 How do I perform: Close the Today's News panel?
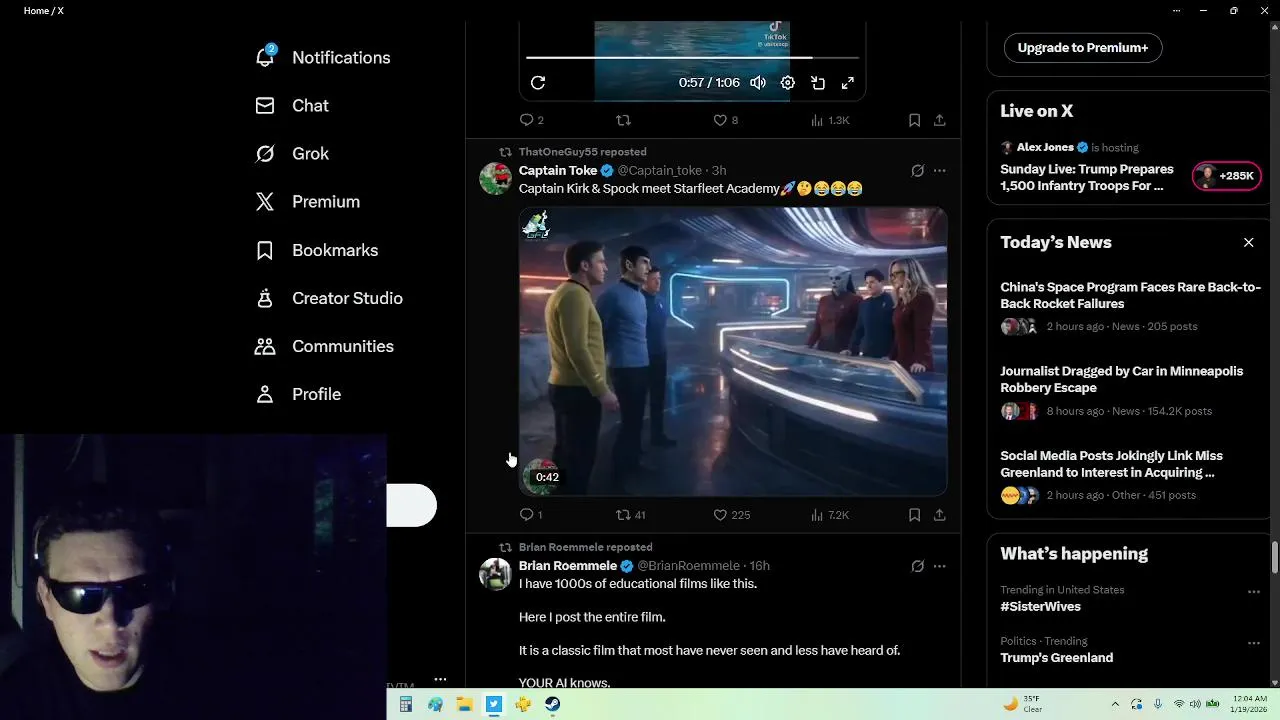1248,242
